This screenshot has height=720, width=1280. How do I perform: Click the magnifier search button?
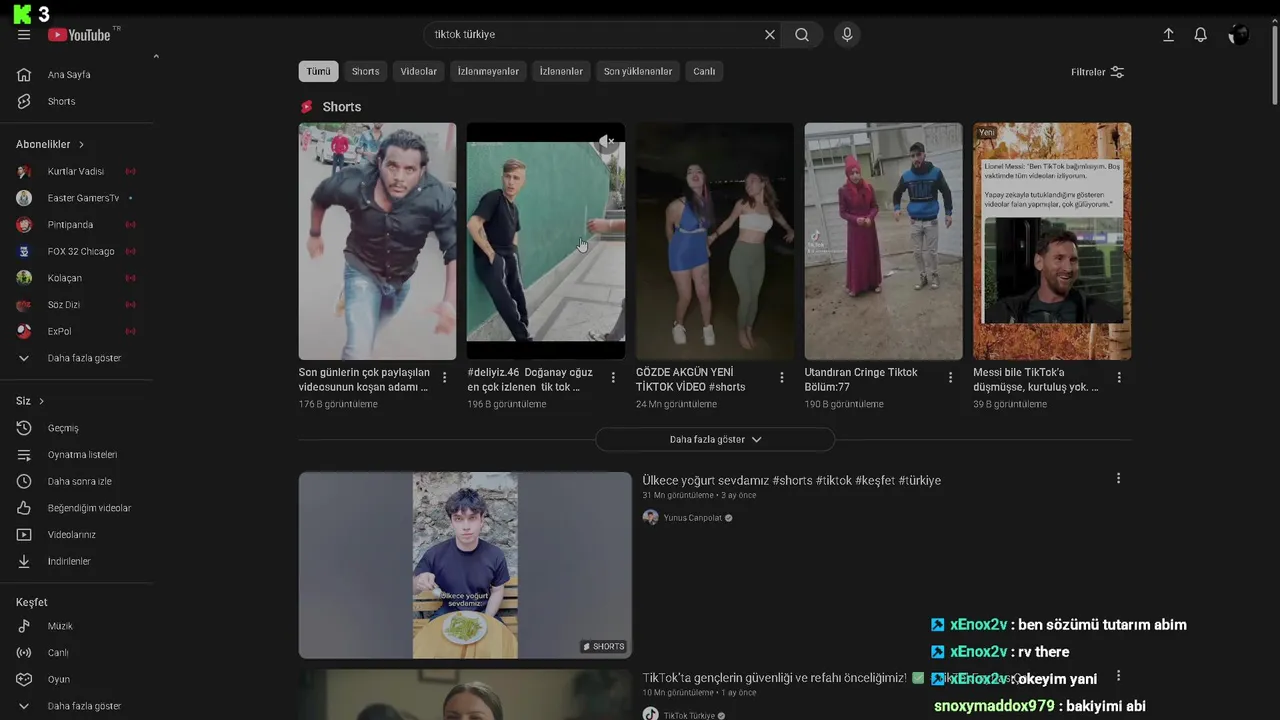(802, 34)
